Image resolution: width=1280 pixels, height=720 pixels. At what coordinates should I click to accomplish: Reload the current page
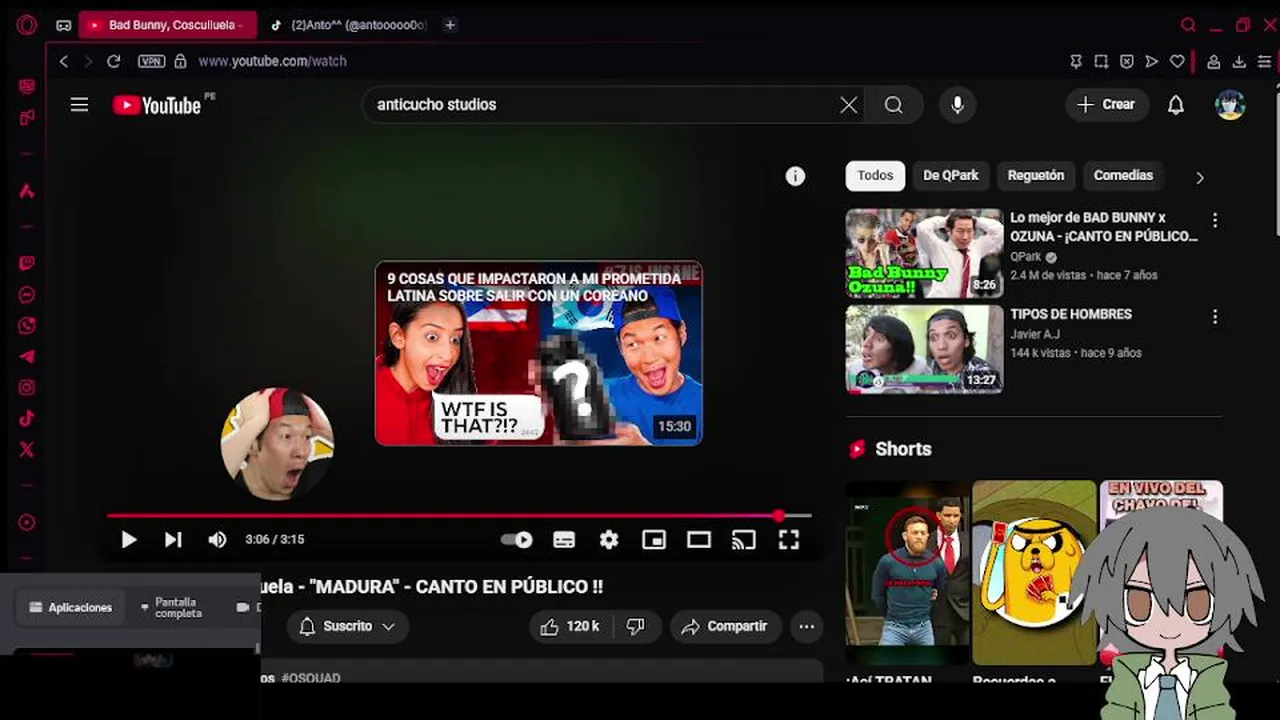(x=114, y=61)
